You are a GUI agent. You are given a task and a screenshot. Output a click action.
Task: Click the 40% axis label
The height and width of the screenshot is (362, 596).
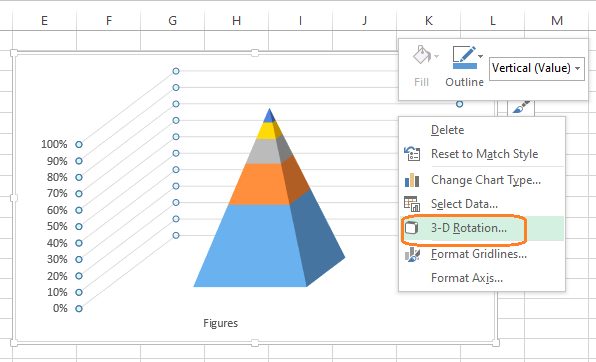point(57,243)
